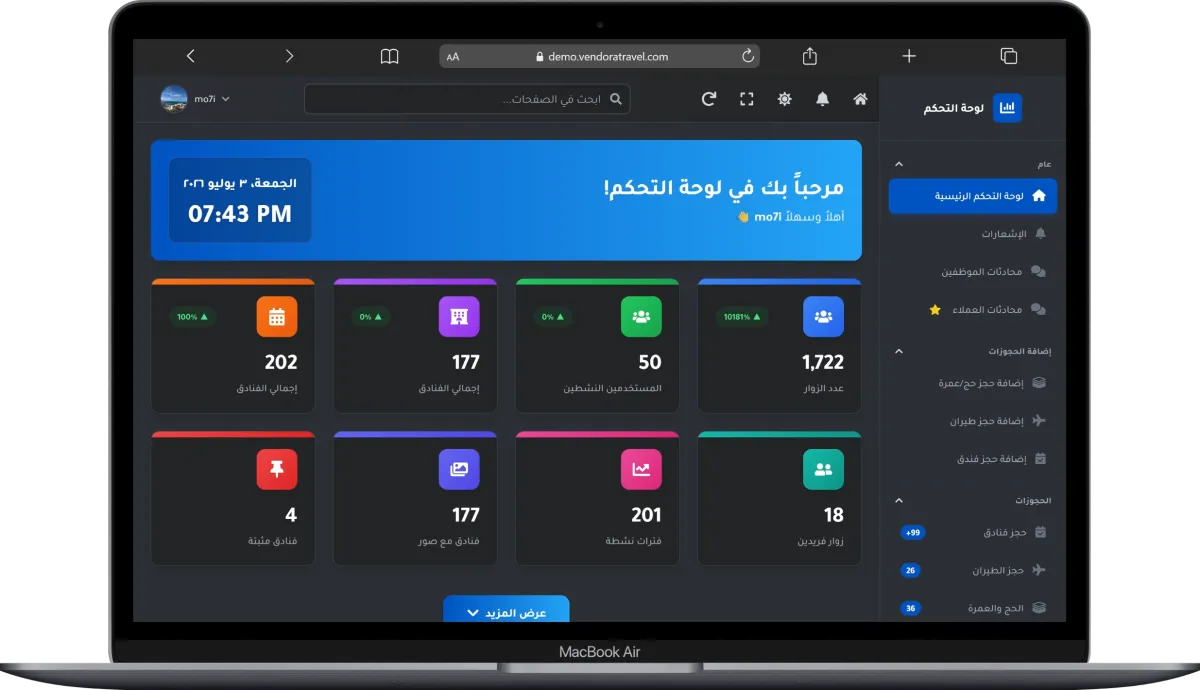Reload the page from the address bar
Image resolution: width=1200 pixels, height=690 pixels.
[x=747, y=56]
